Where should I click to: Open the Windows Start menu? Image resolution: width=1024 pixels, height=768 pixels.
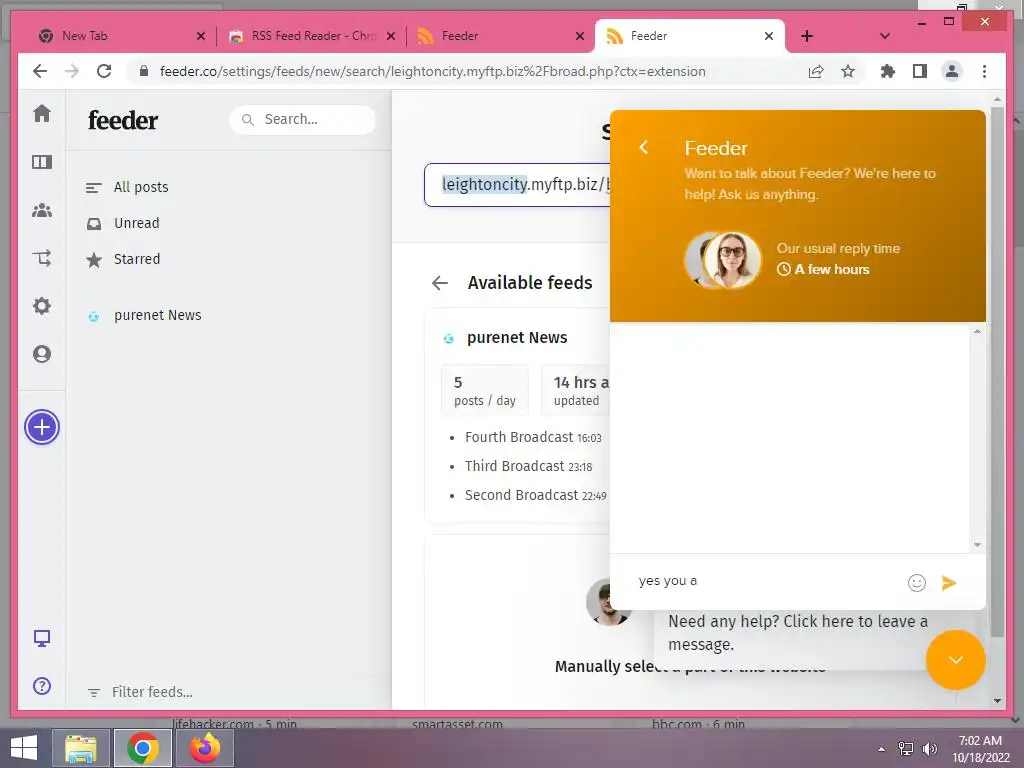[x=24, y=748]
